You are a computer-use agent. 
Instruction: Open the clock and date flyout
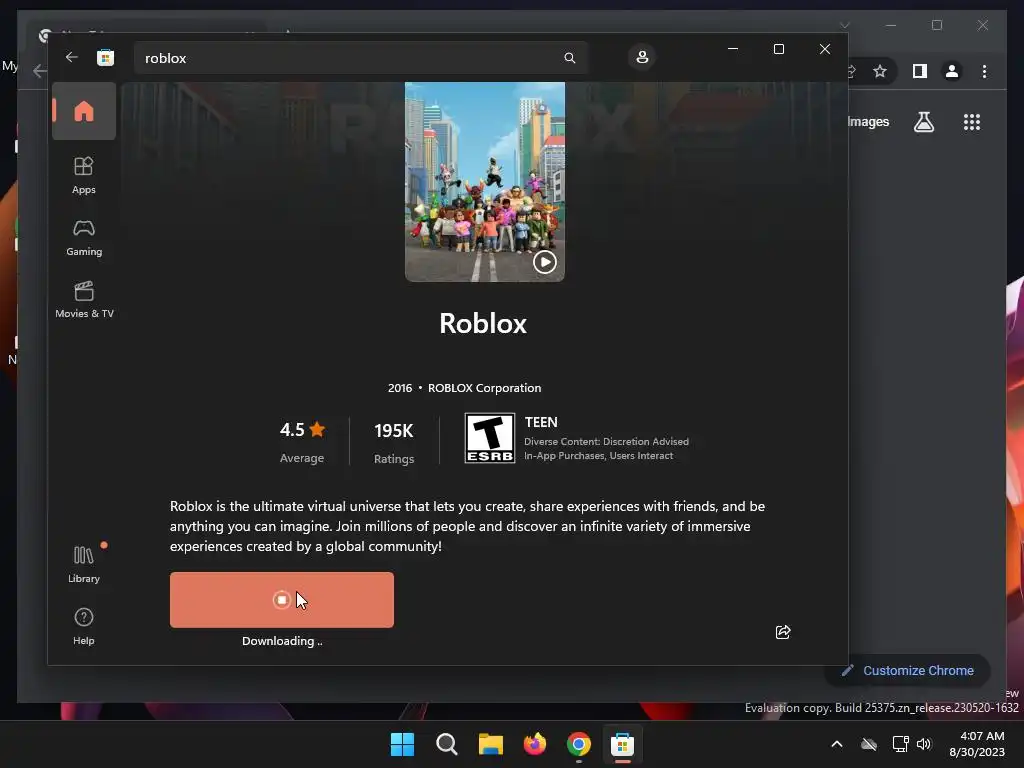[978, 744]
